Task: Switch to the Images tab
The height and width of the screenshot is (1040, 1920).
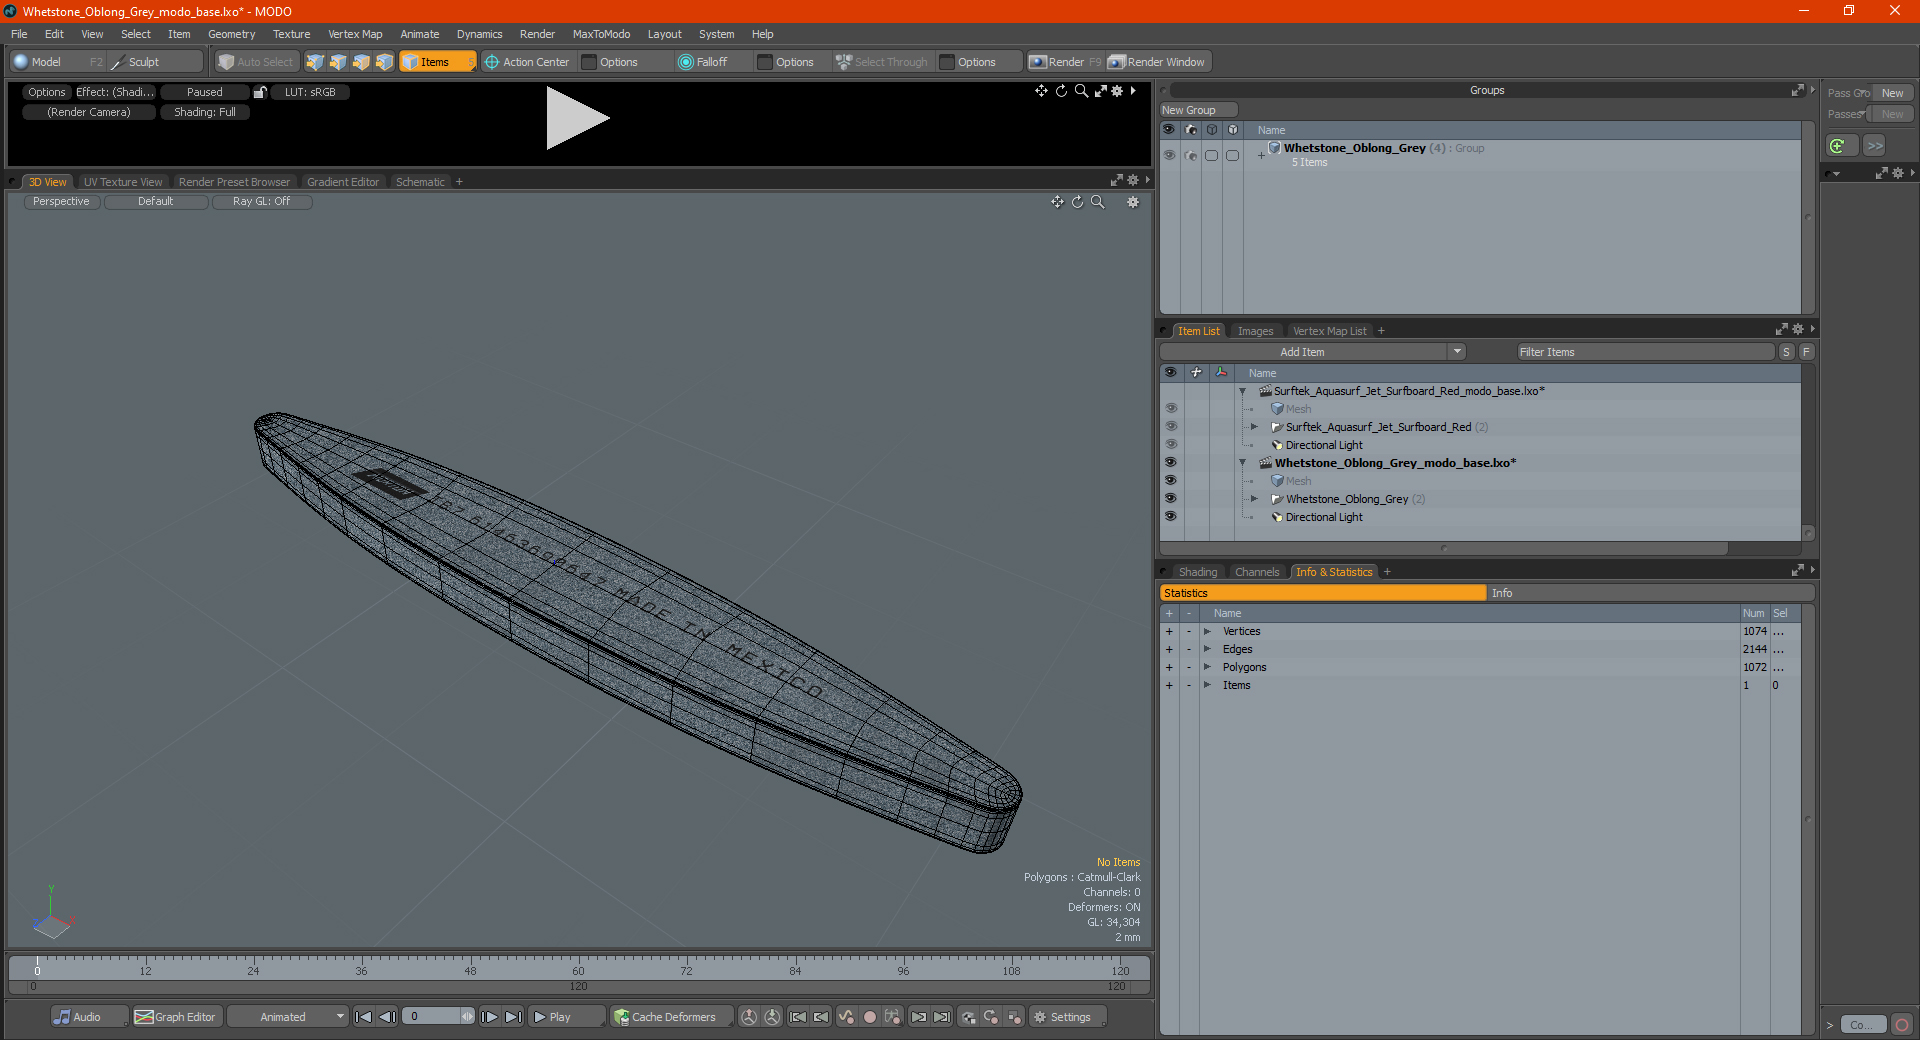Action: click(1255, 331)
